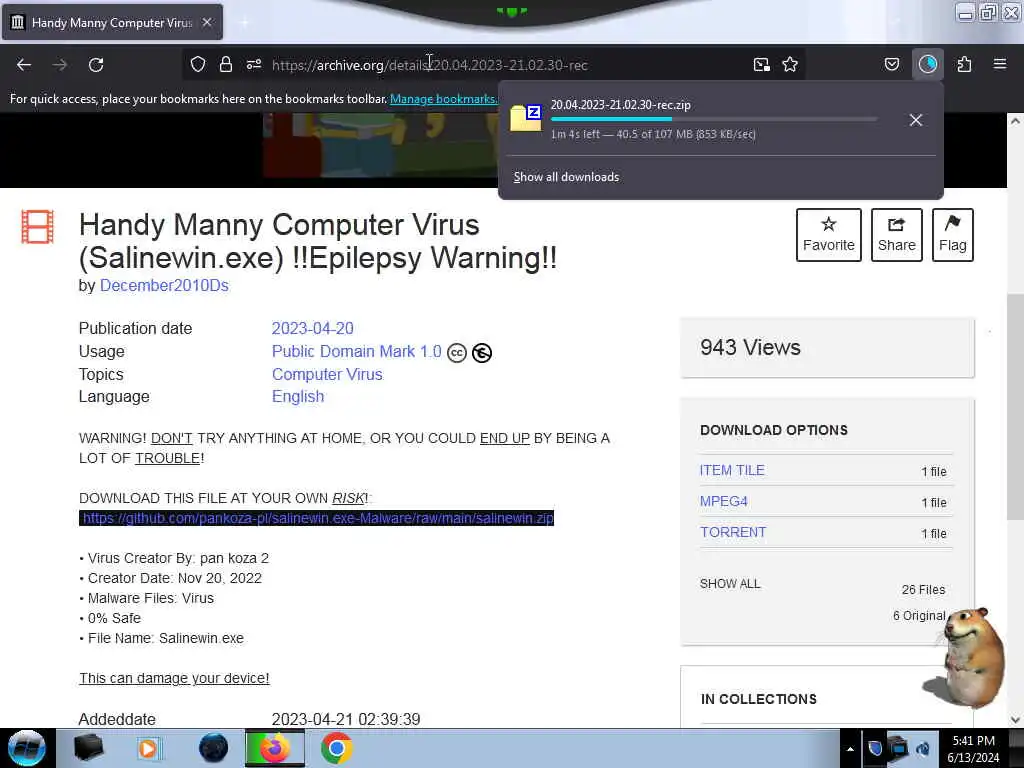Image resolution: width=1024 pixels, height=768 pixels.
Task: Select the Handy Manny Computer Virus tab
Action: click(x=112, y=22)
